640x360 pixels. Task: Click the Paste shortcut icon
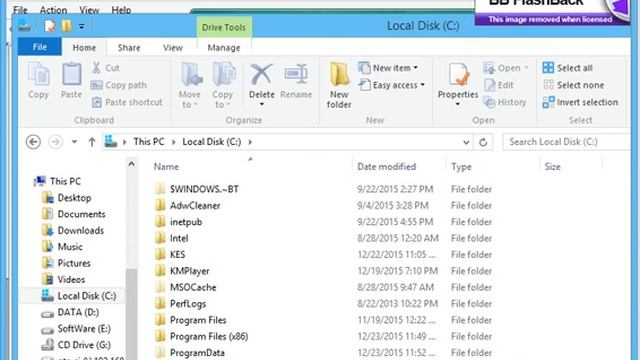tap(96, 102)
